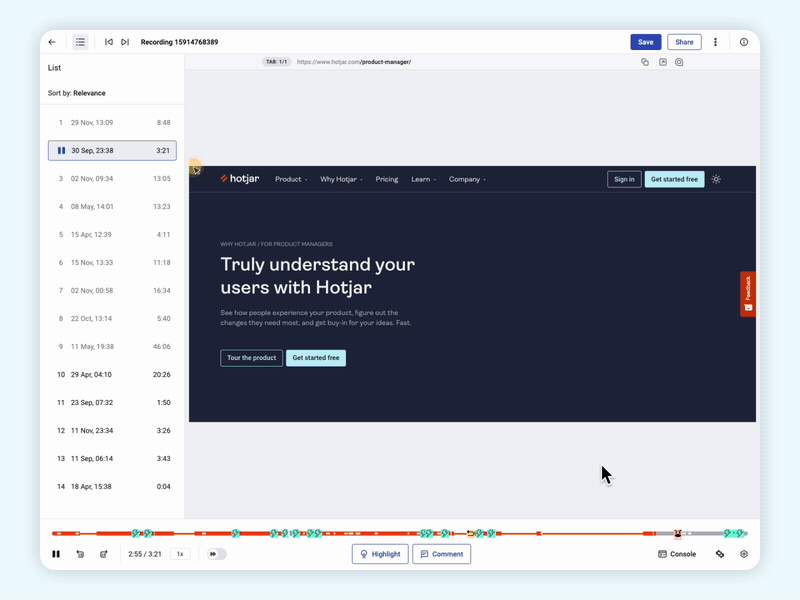
Task: Open recording 12 from 11 Nov, 23:34
Action: tap(112, 431)
